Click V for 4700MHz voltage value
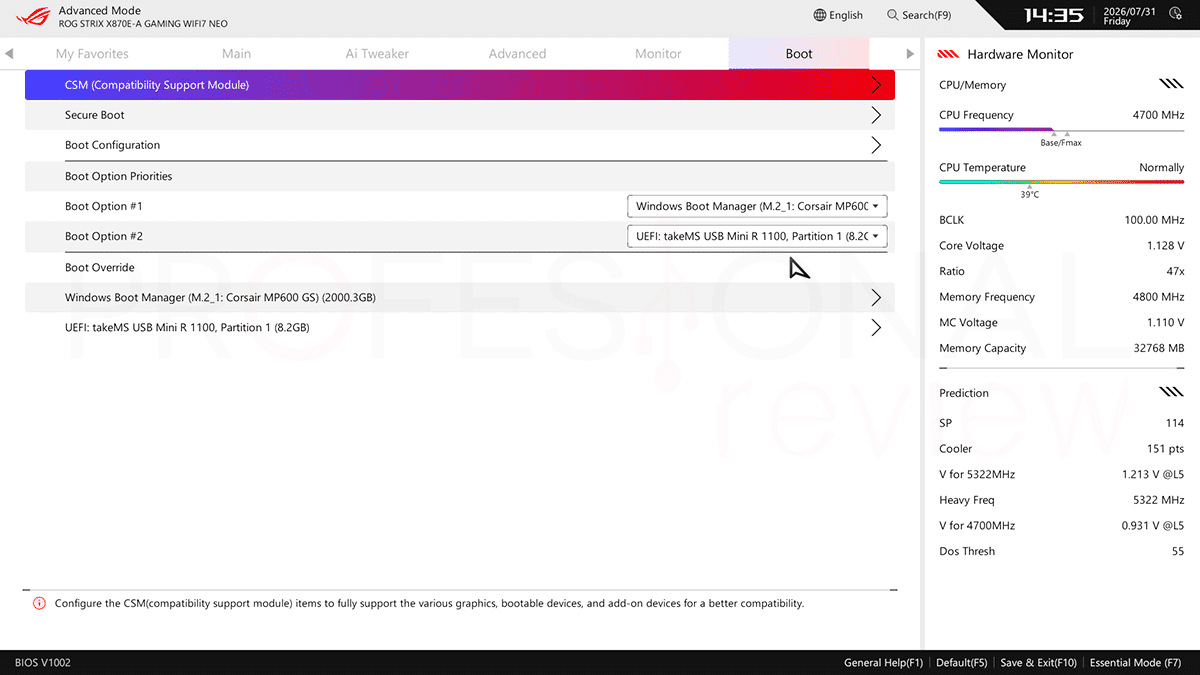The image size is (1200, 675). pos(1153,525)
